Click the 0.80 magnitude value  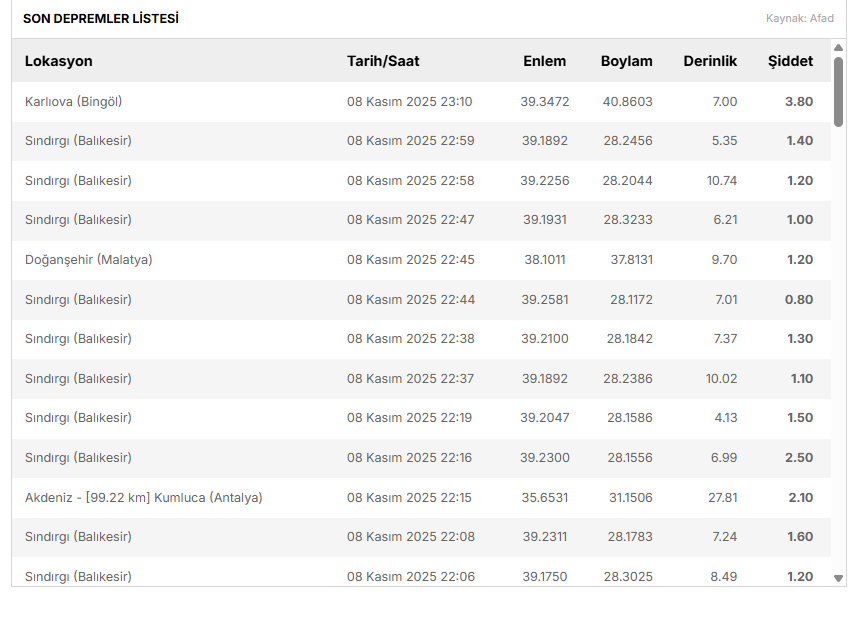798,300
